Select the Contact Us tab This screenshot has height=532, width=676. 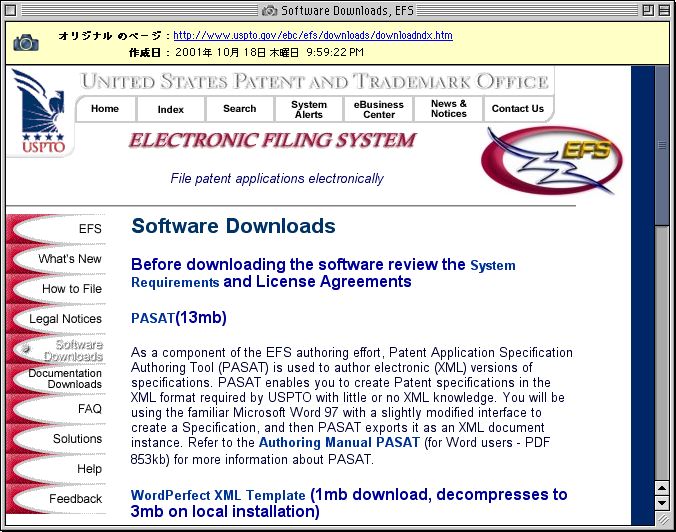[x=518, y=109]
